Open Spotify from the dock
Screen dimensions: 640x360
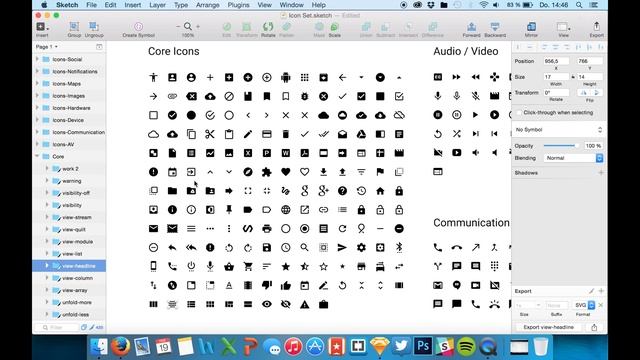(466, 347)
